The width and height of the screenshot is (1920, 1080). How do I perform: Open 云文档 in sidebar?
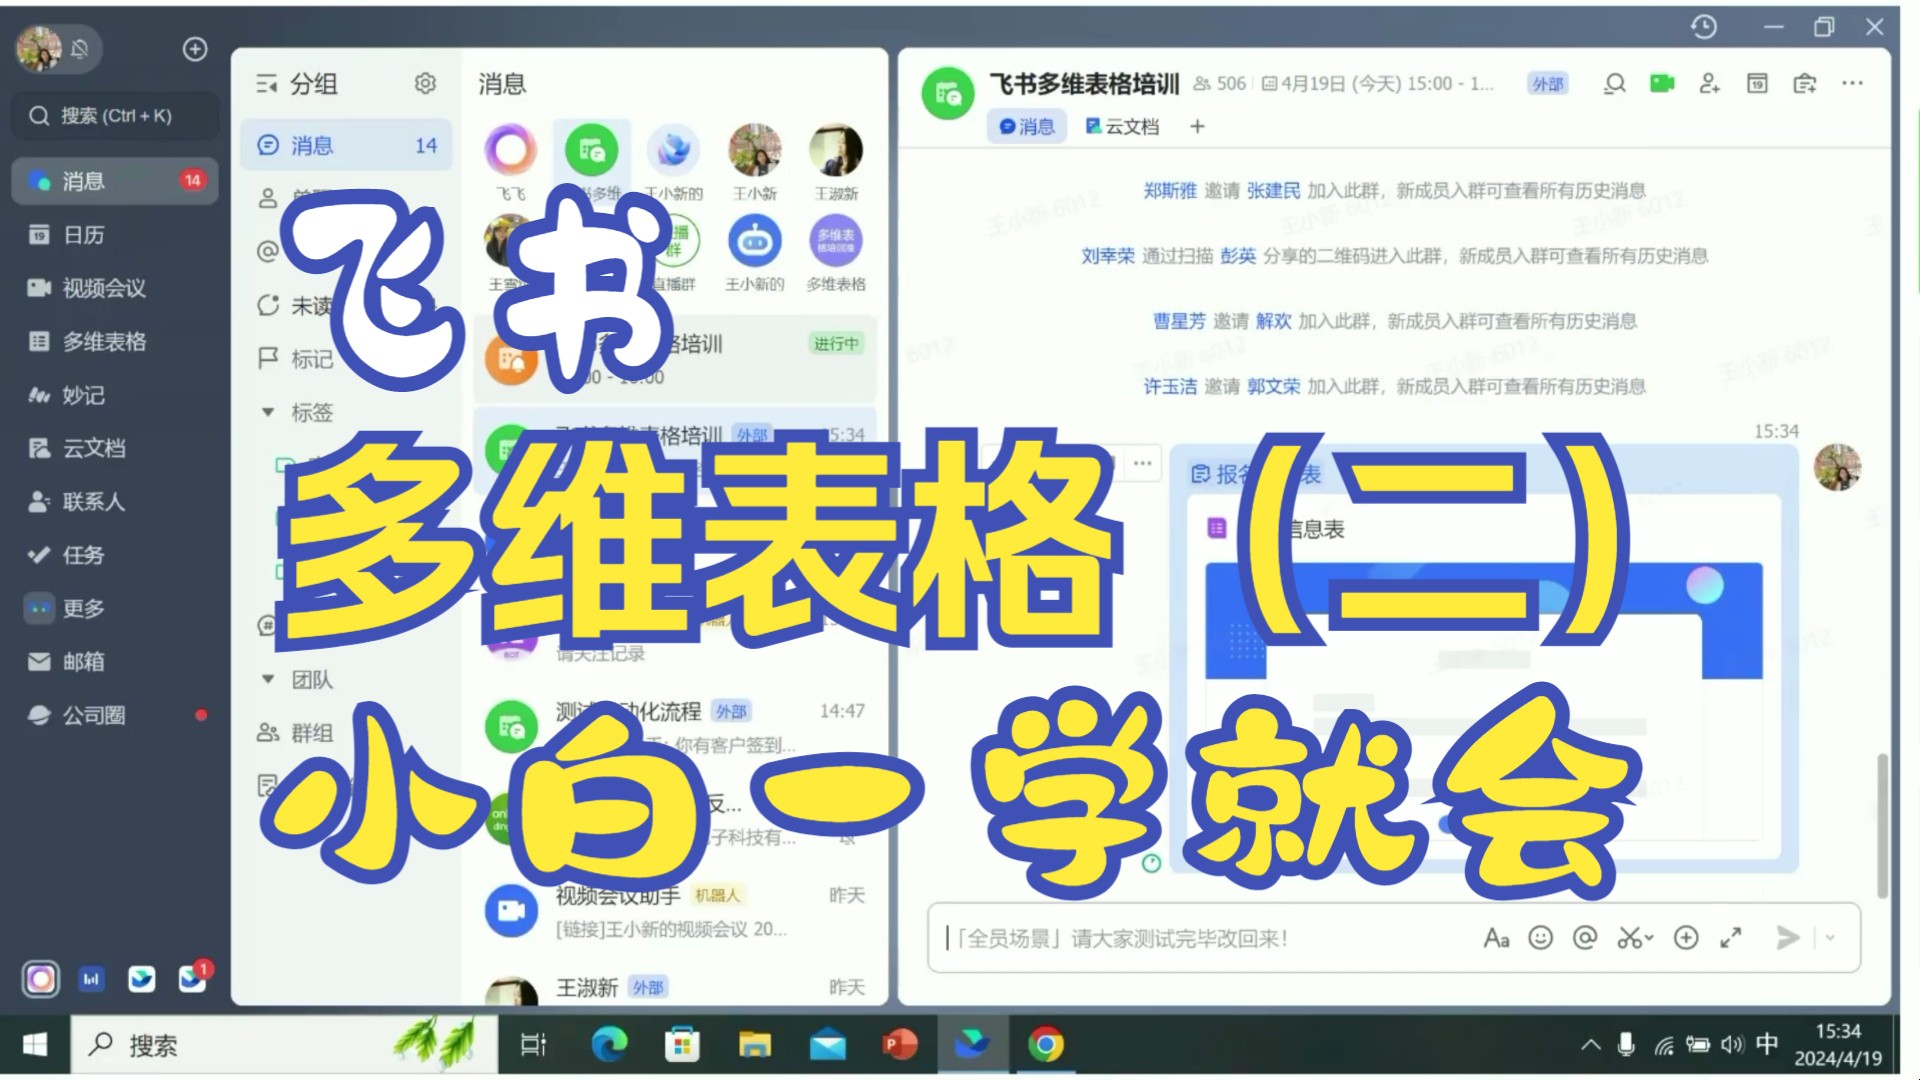tap(115, 448)
